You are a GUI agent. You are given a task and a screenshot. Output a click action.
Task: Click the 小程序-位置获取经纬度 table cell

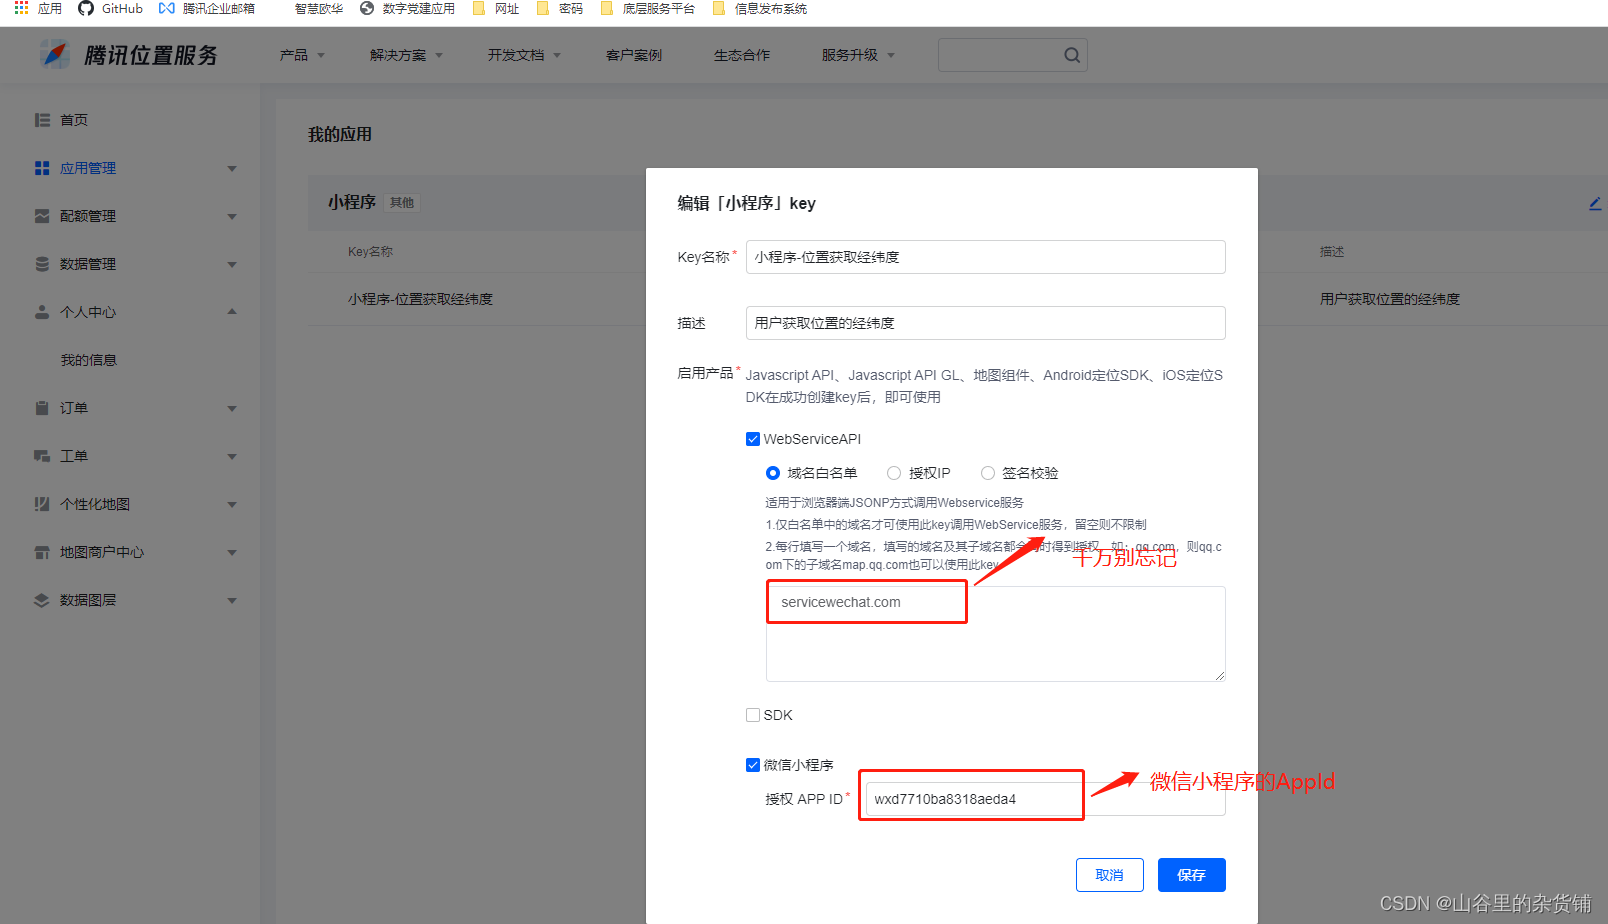421,299
